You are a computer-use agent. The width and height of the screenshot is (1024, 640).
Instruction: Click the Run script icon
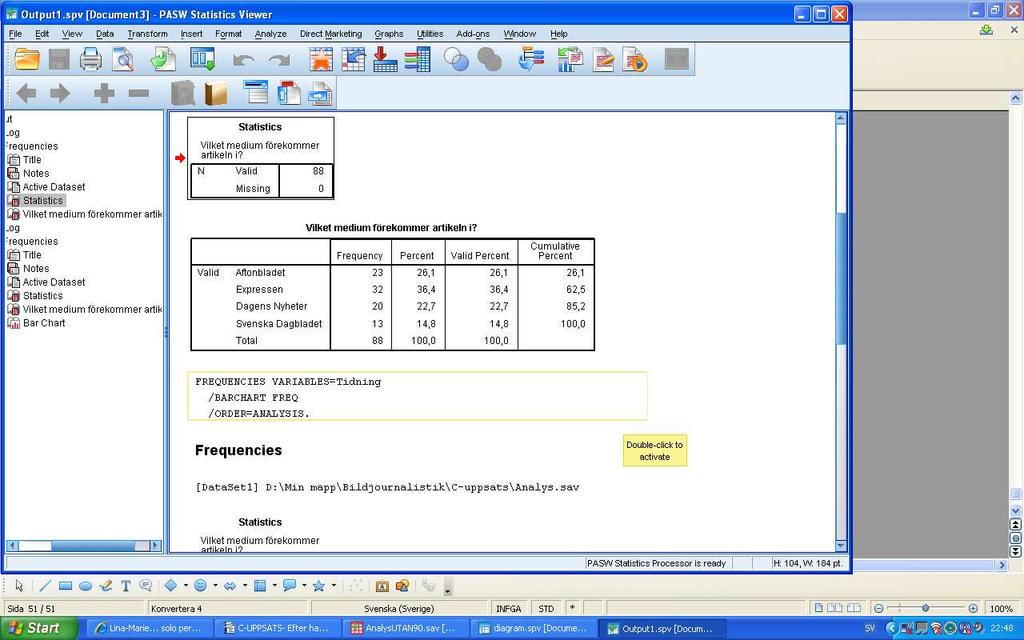(x=635, y=59)
